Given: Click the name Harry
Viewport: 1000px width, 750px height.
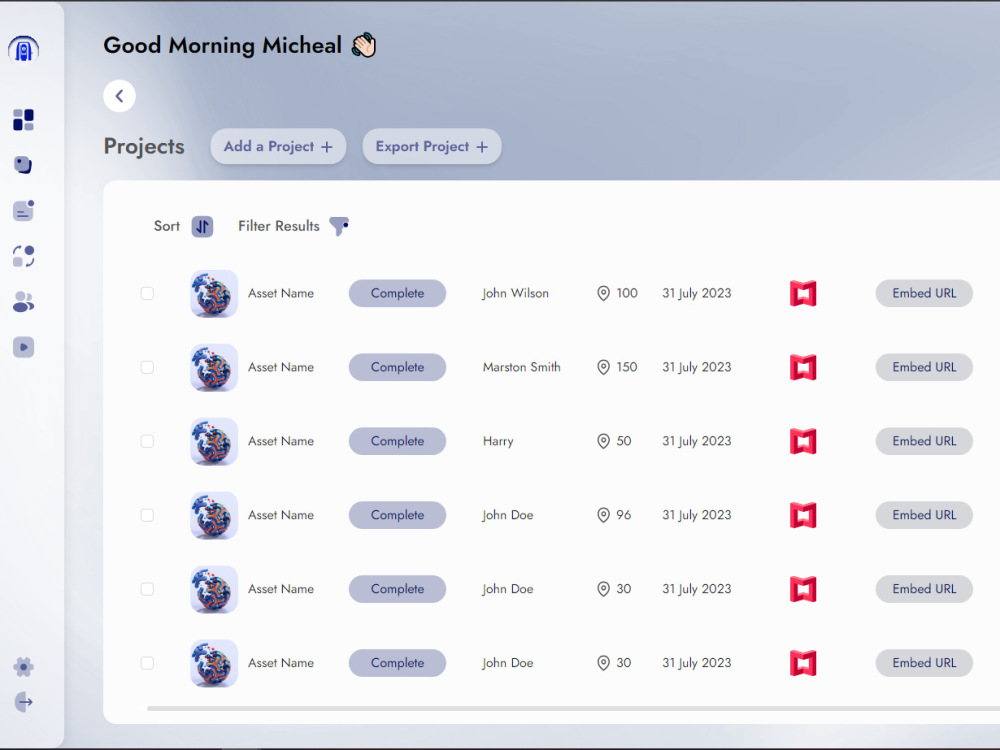Looking at the screenshot, I should [498, 441].
